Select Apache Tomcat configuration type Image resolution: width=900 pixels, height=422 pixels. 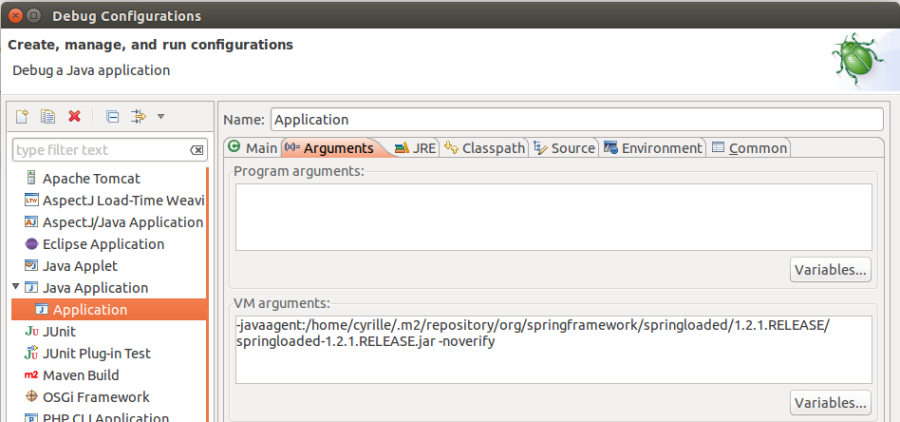[x=91, y=179]
